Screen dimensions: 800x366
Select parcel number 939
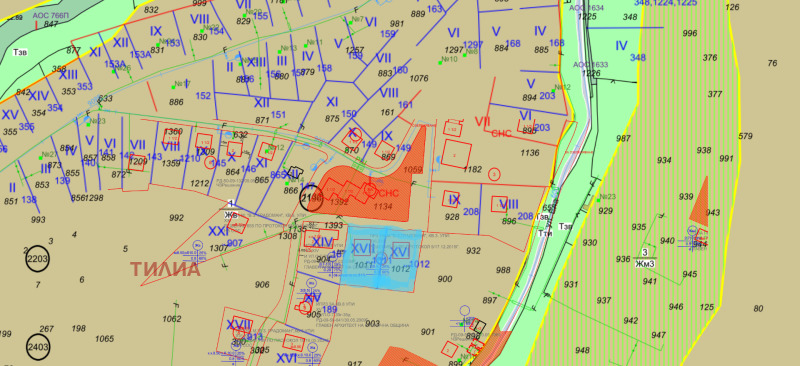[686, 197]
